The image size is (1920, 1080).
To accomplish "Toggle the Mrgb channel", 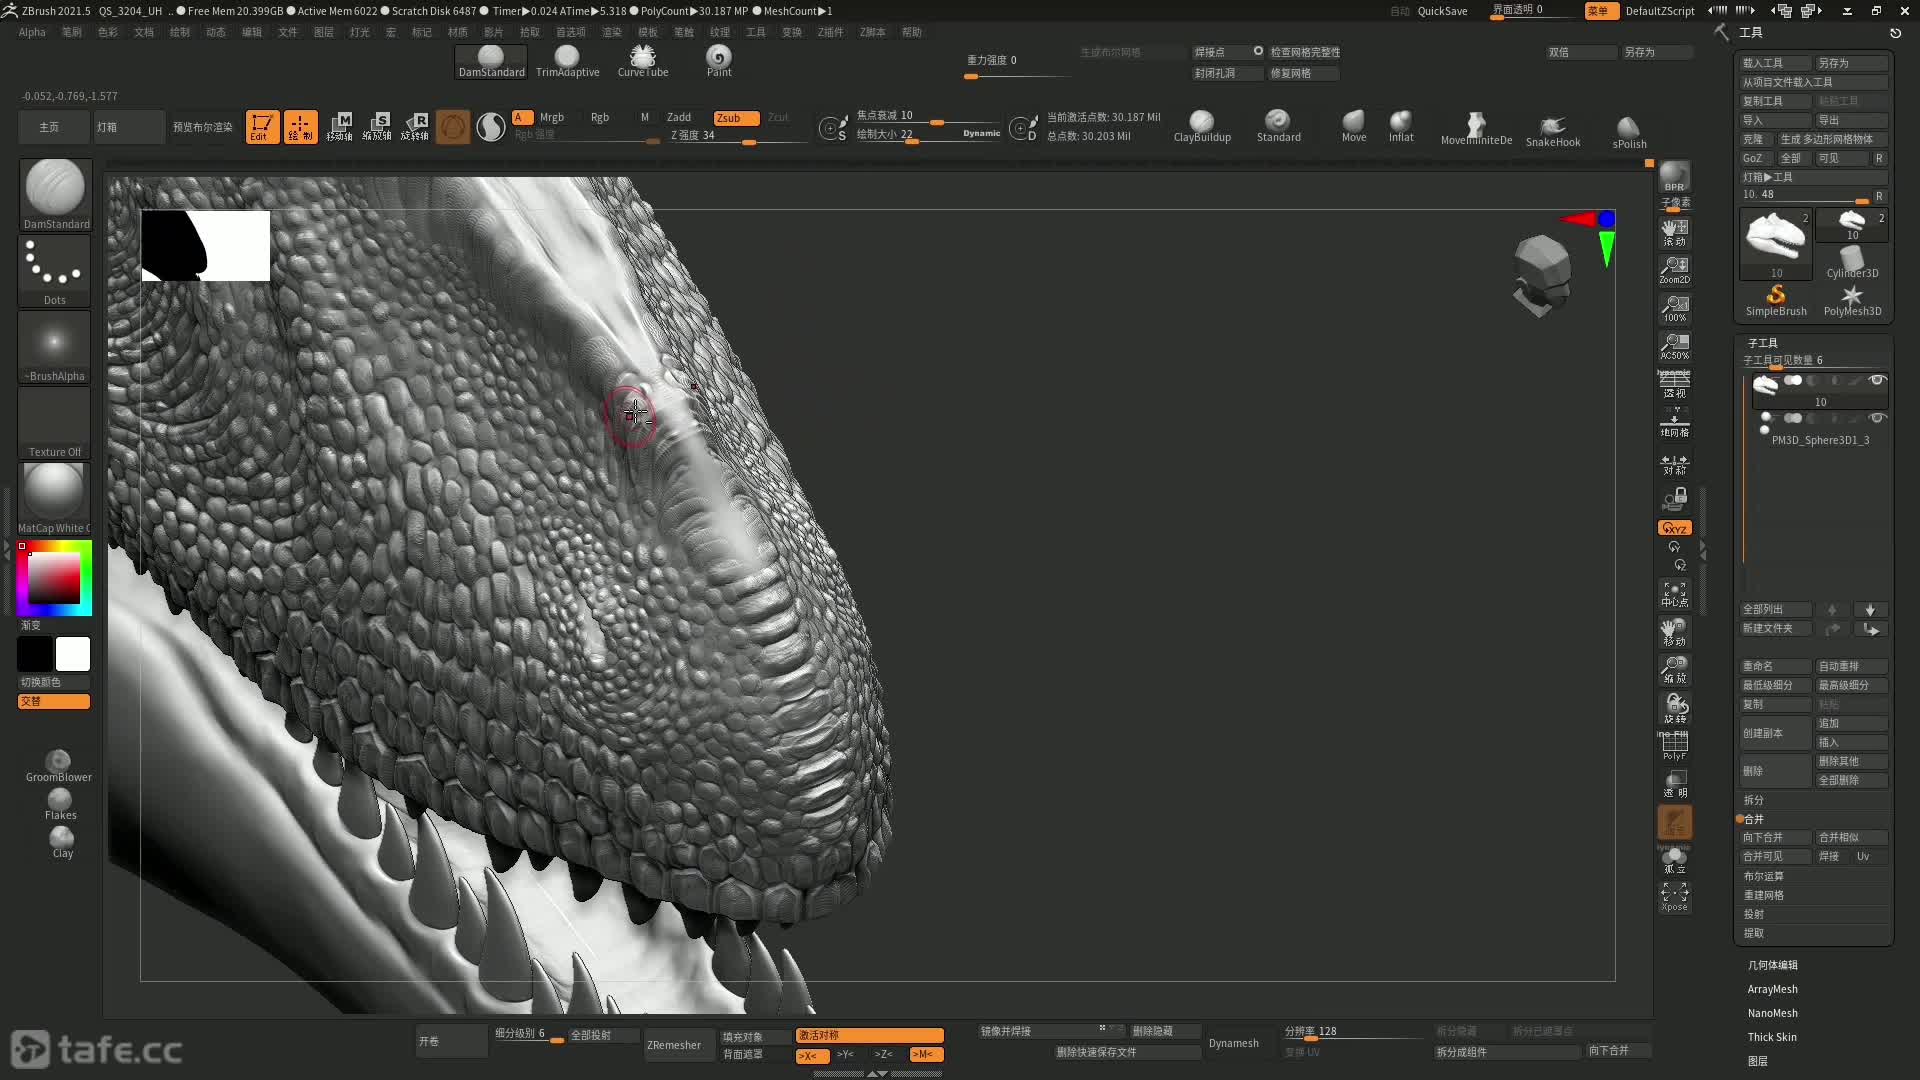I will click(x=552, y=118).
